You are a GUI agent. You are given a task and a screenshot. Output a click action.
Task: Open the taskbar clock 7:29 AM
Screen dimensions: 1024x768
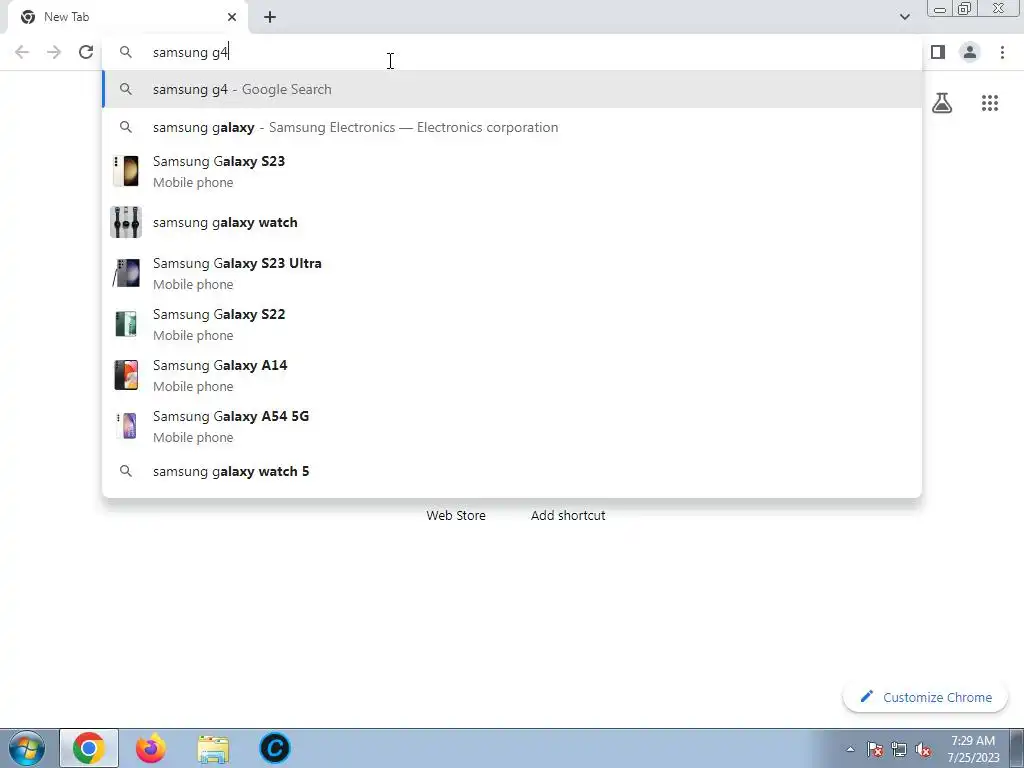pyautogui.click(x=973, y=749)
